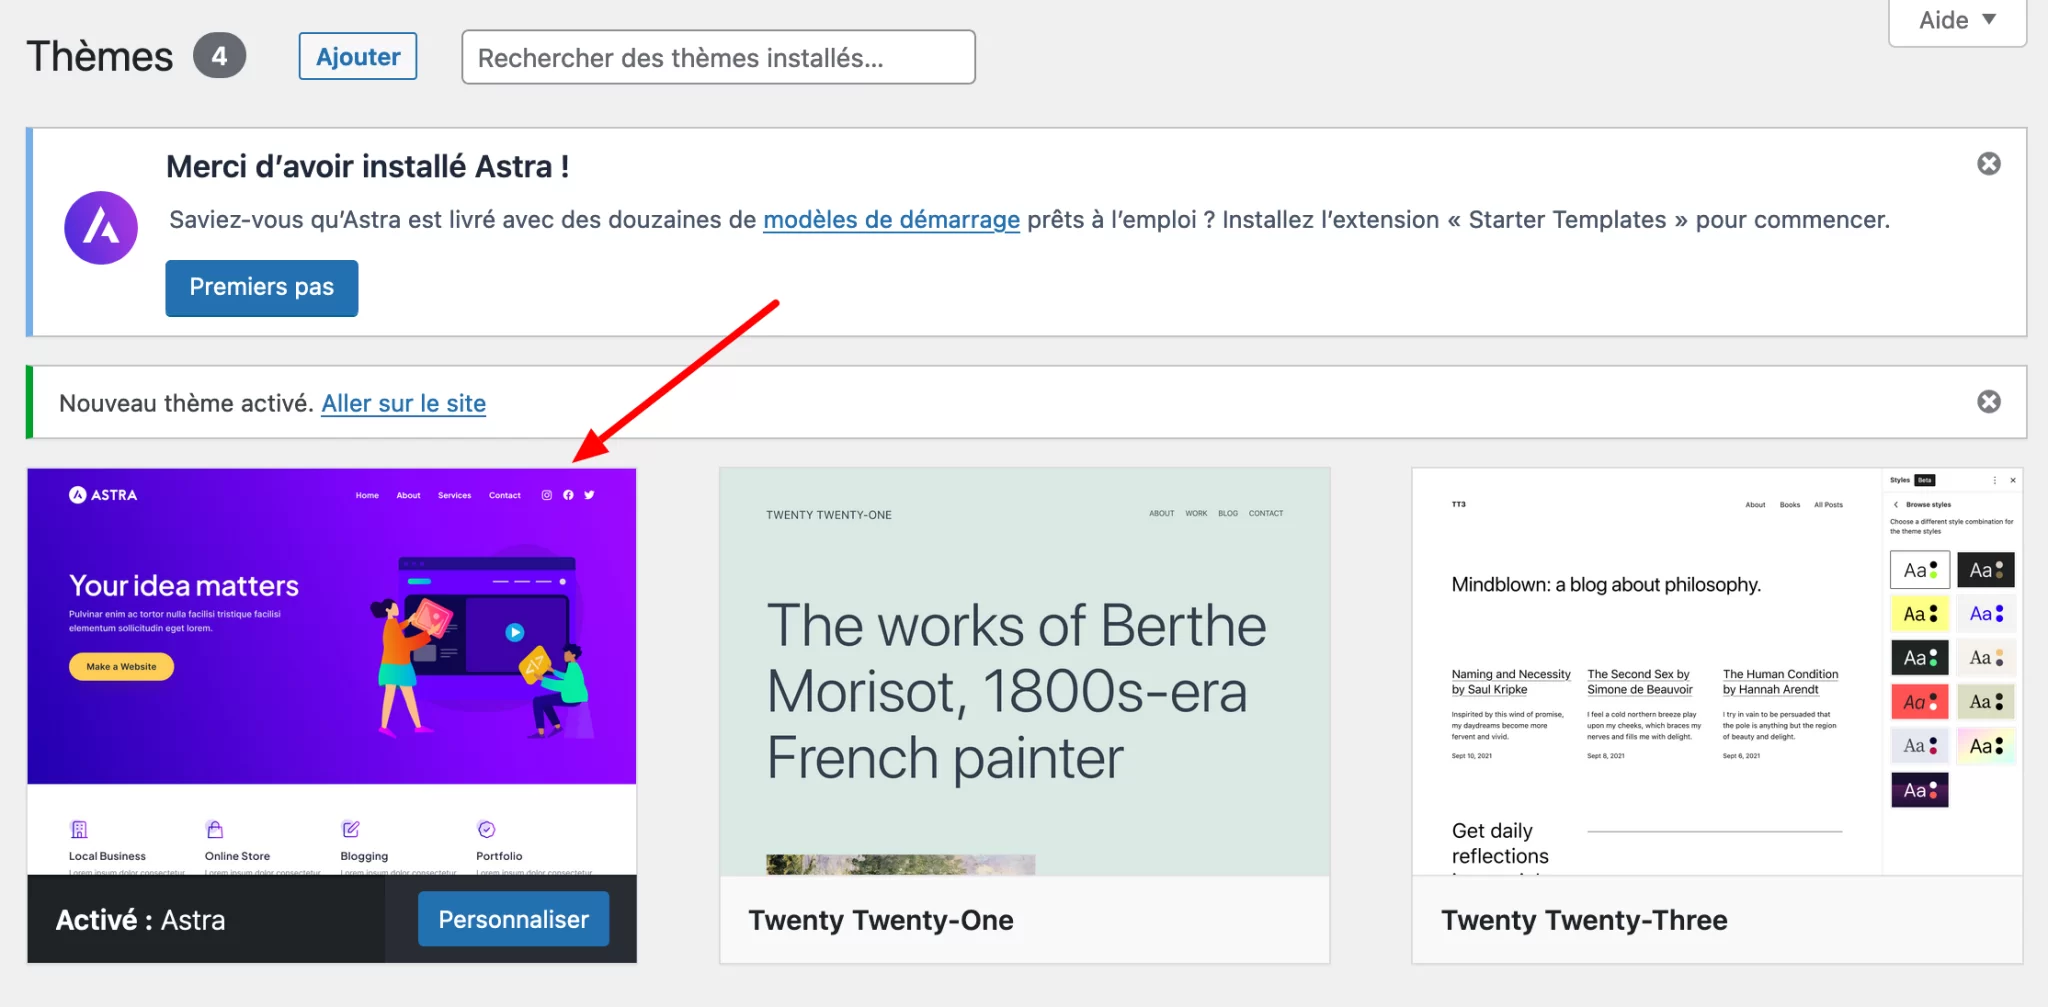Expand the Aide help dropdown
This screenshot has width=2048, height=1007.
pos(1956,21)
